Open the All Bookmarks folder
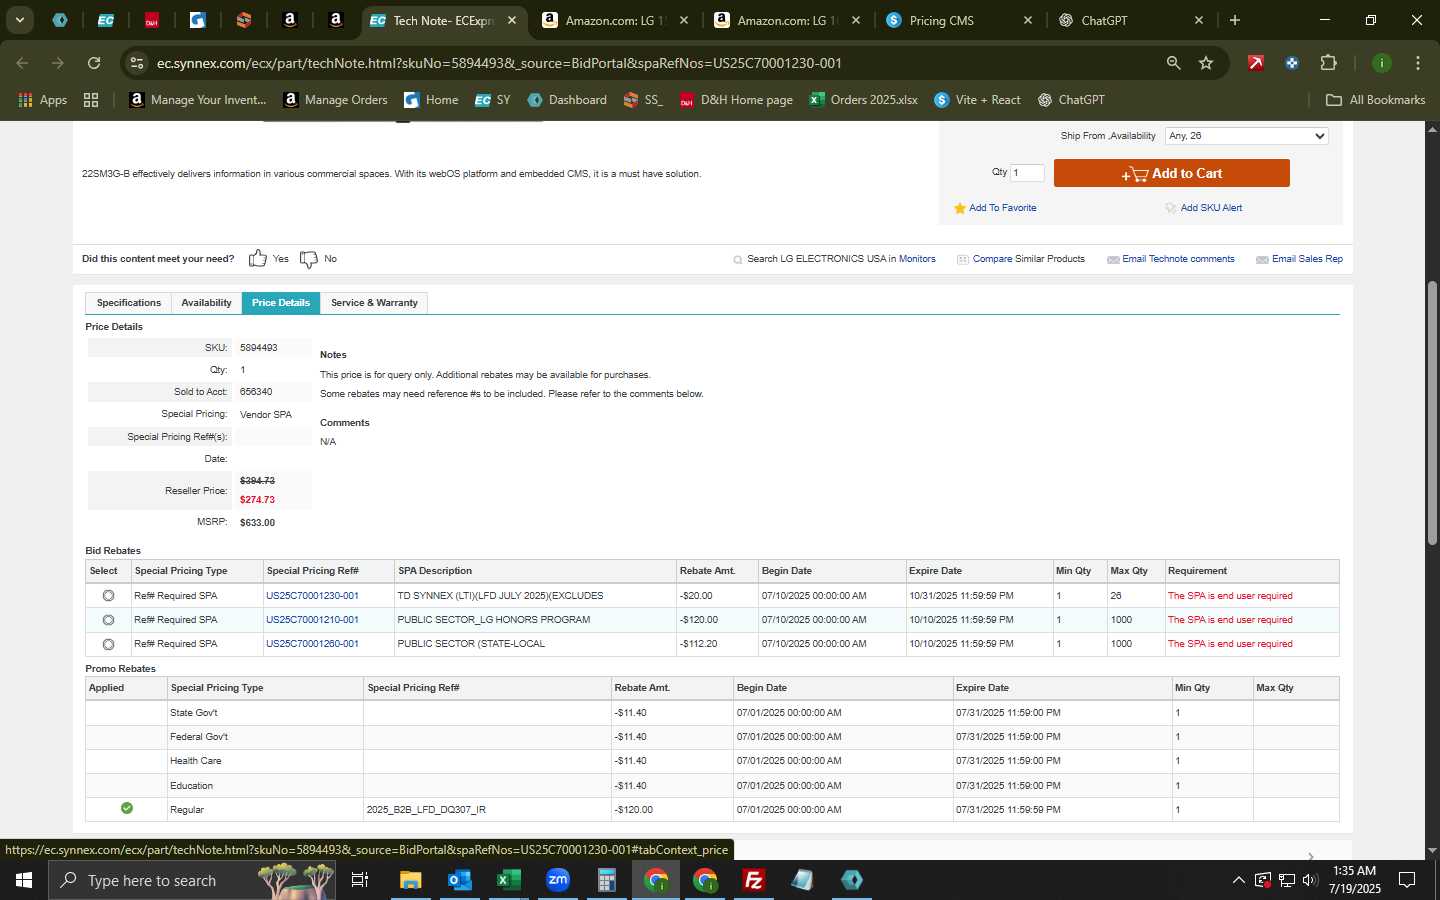 pos(1375,100)
